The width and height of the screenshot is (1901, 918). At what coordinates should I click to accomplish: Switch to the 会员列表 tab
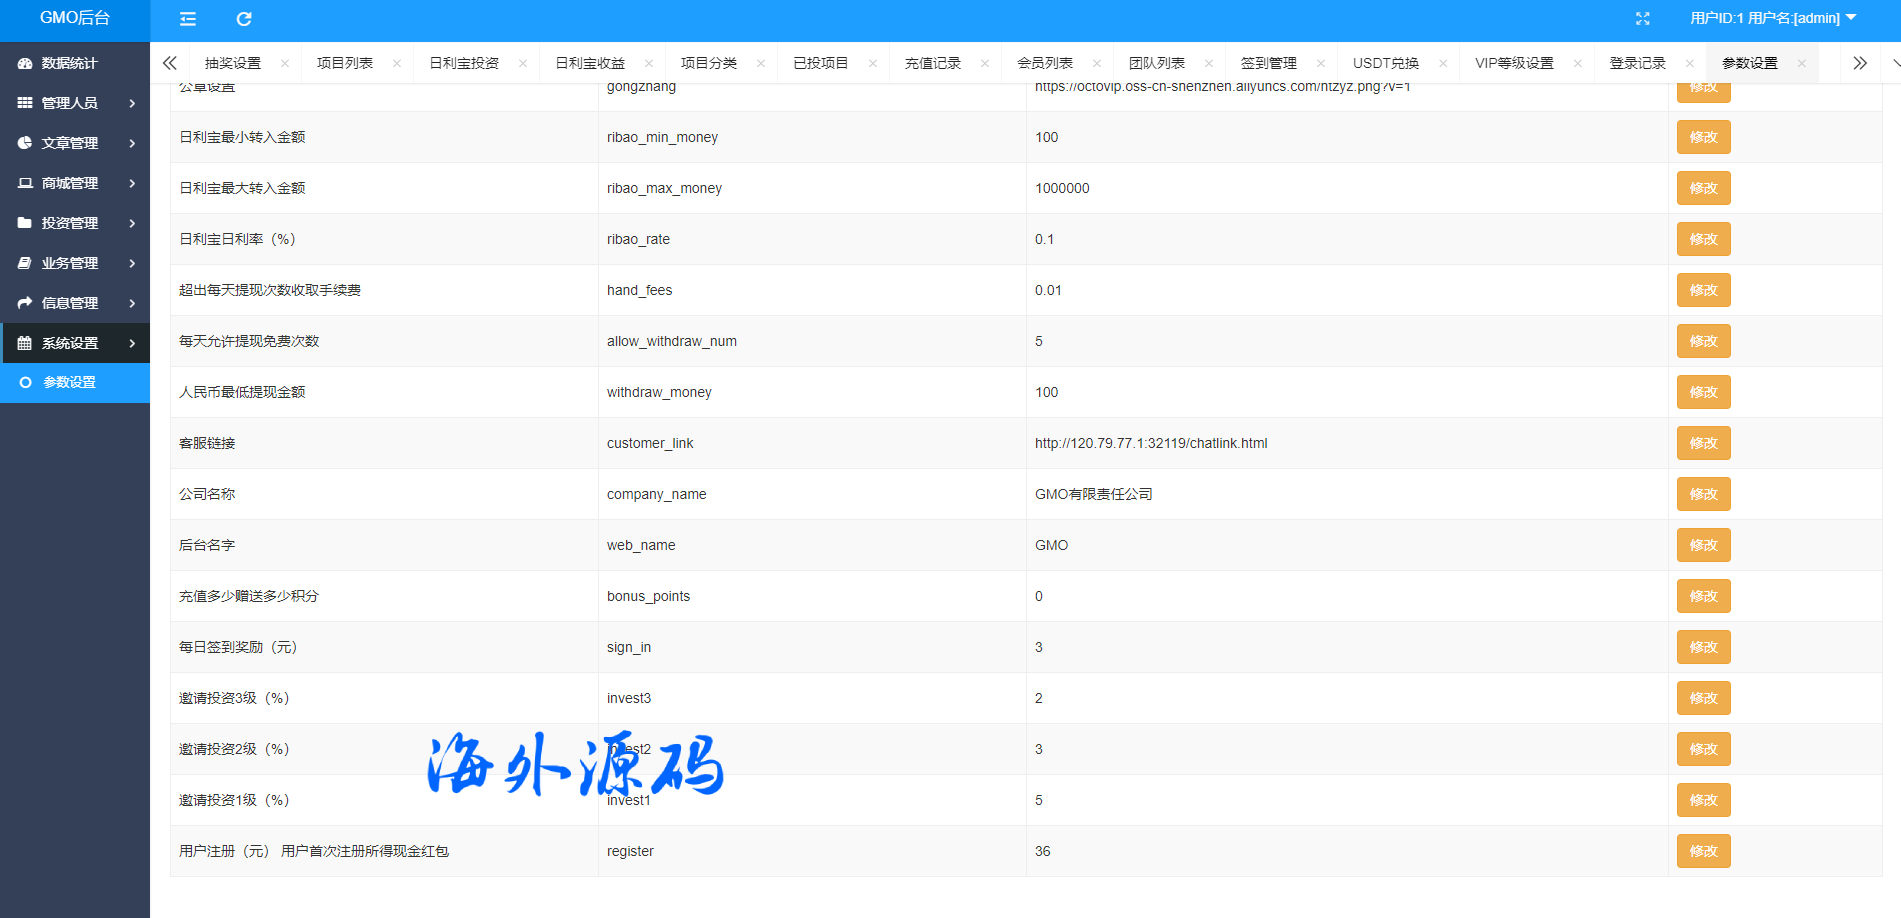(x=1044, y=63)
